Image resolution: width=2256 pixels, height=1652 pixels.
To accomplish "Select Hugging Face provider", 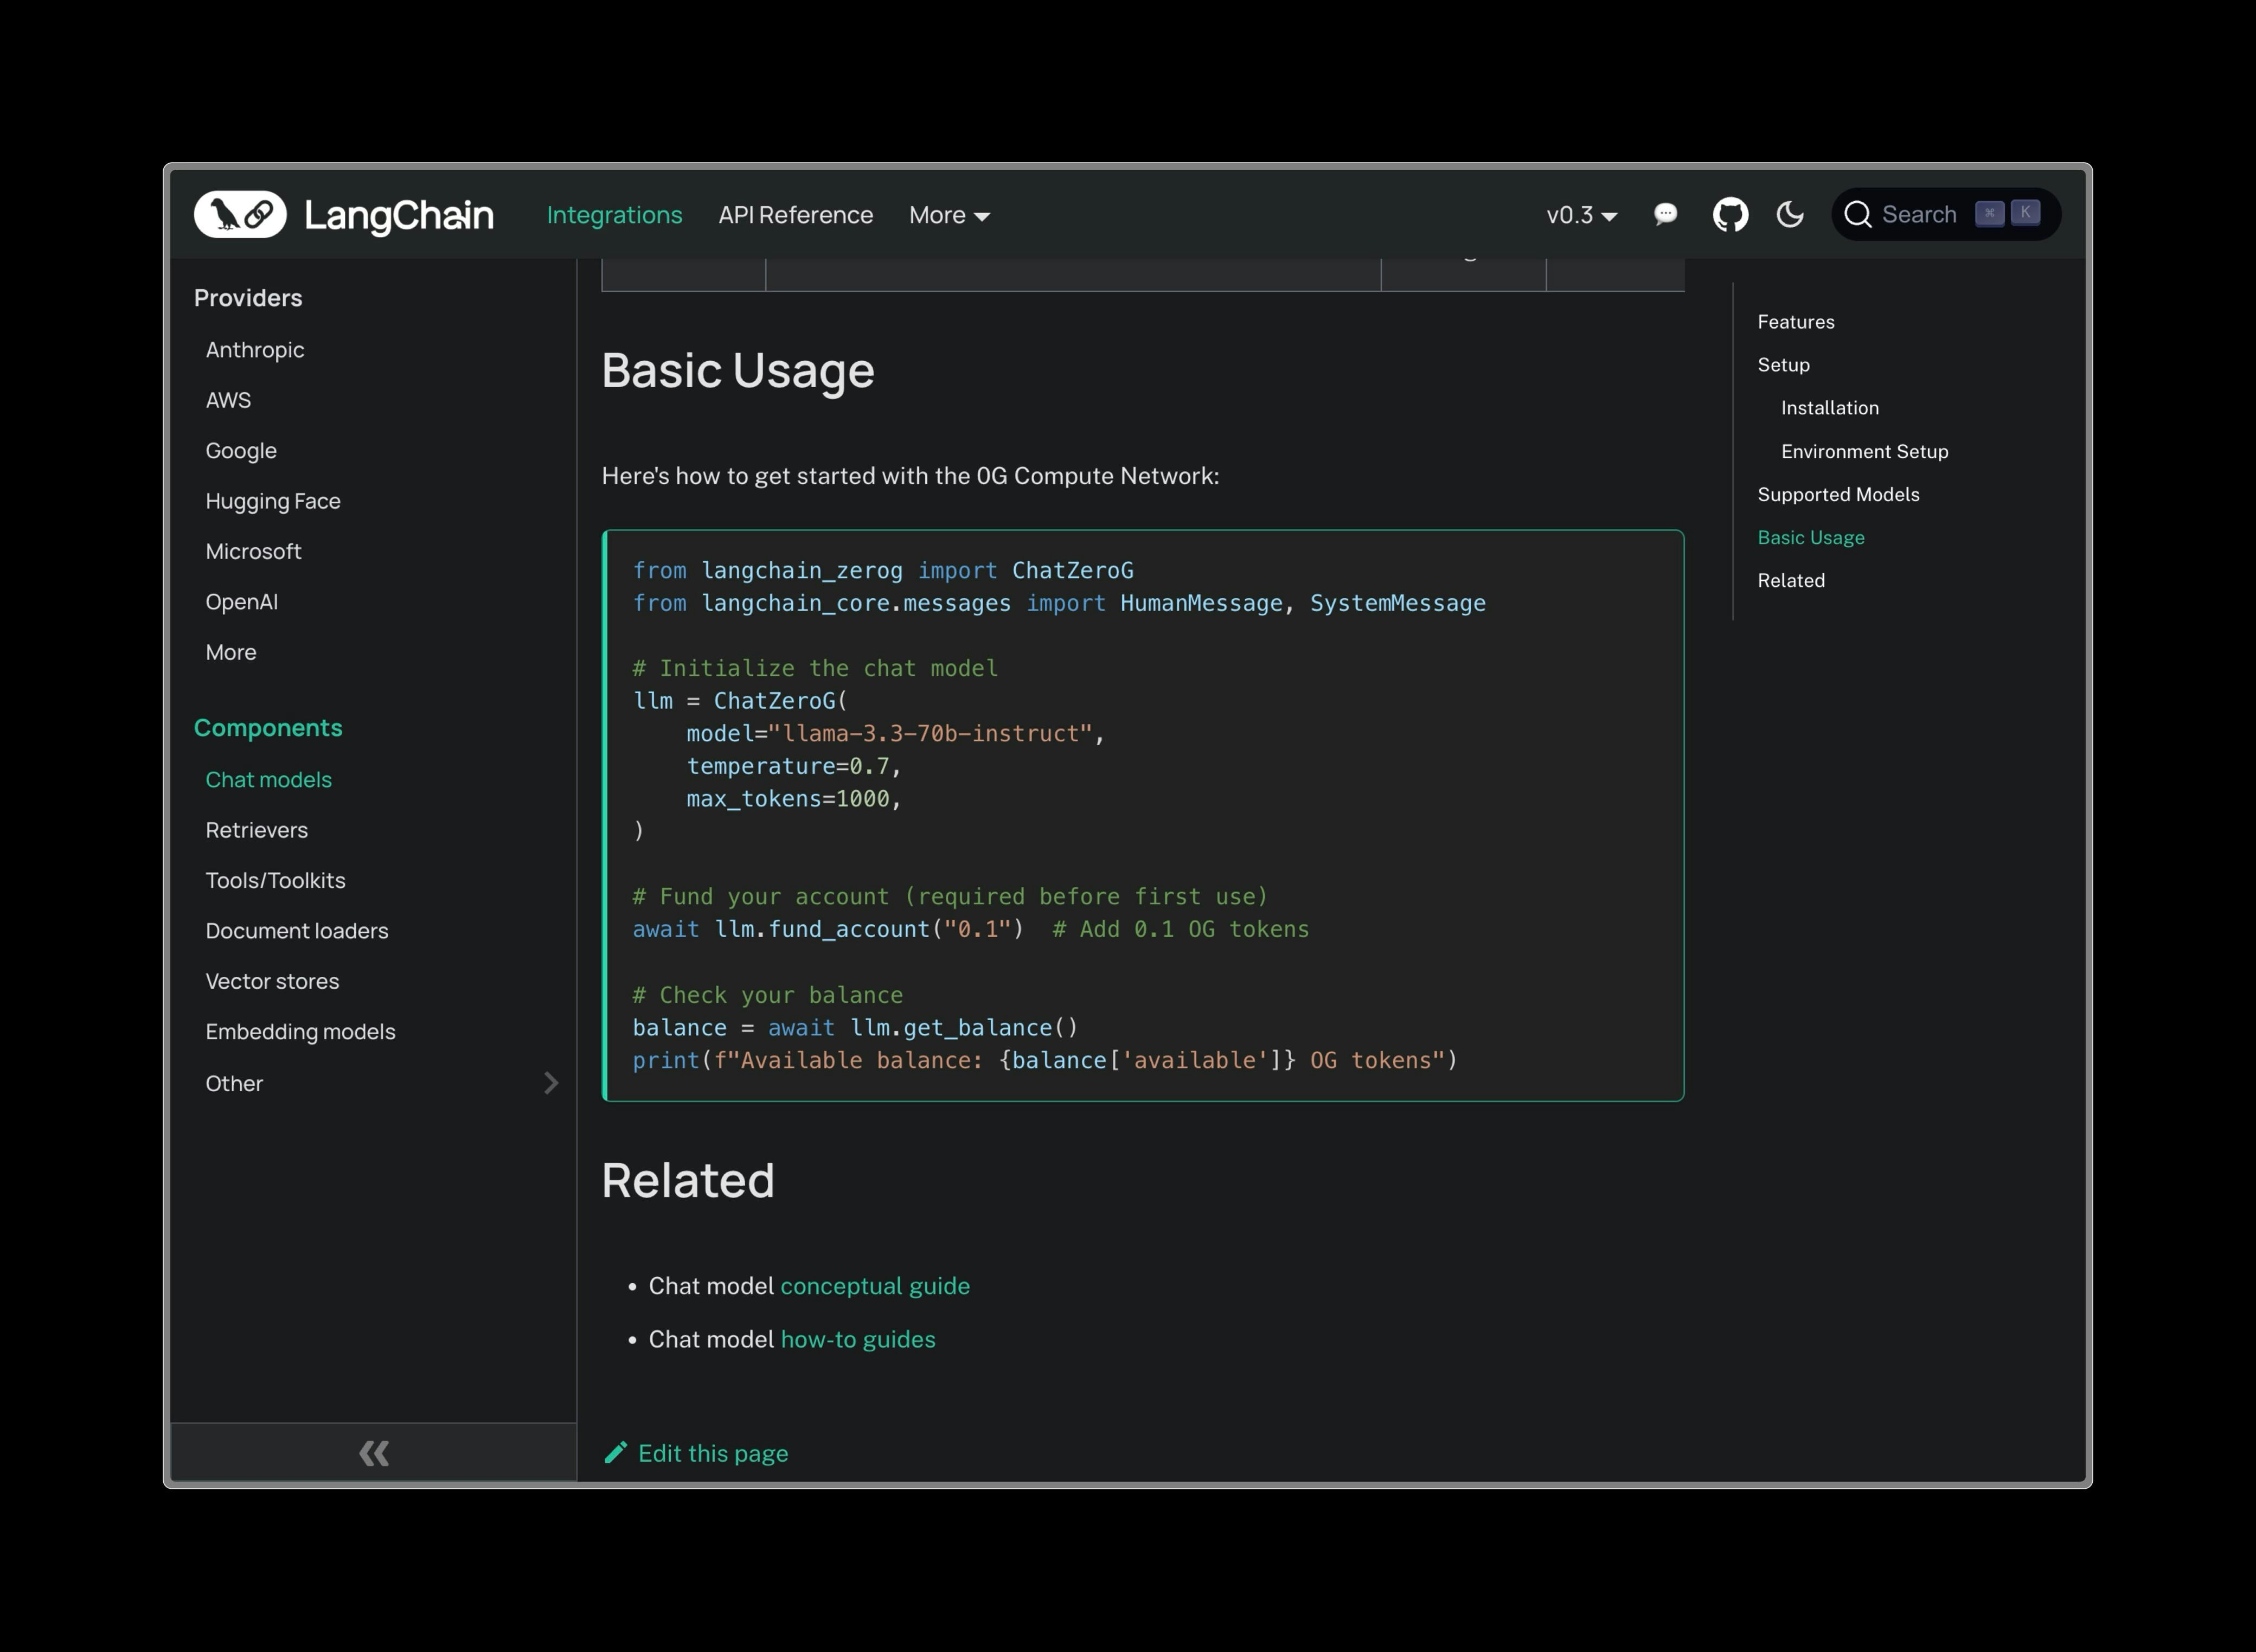I will (273, 501).
